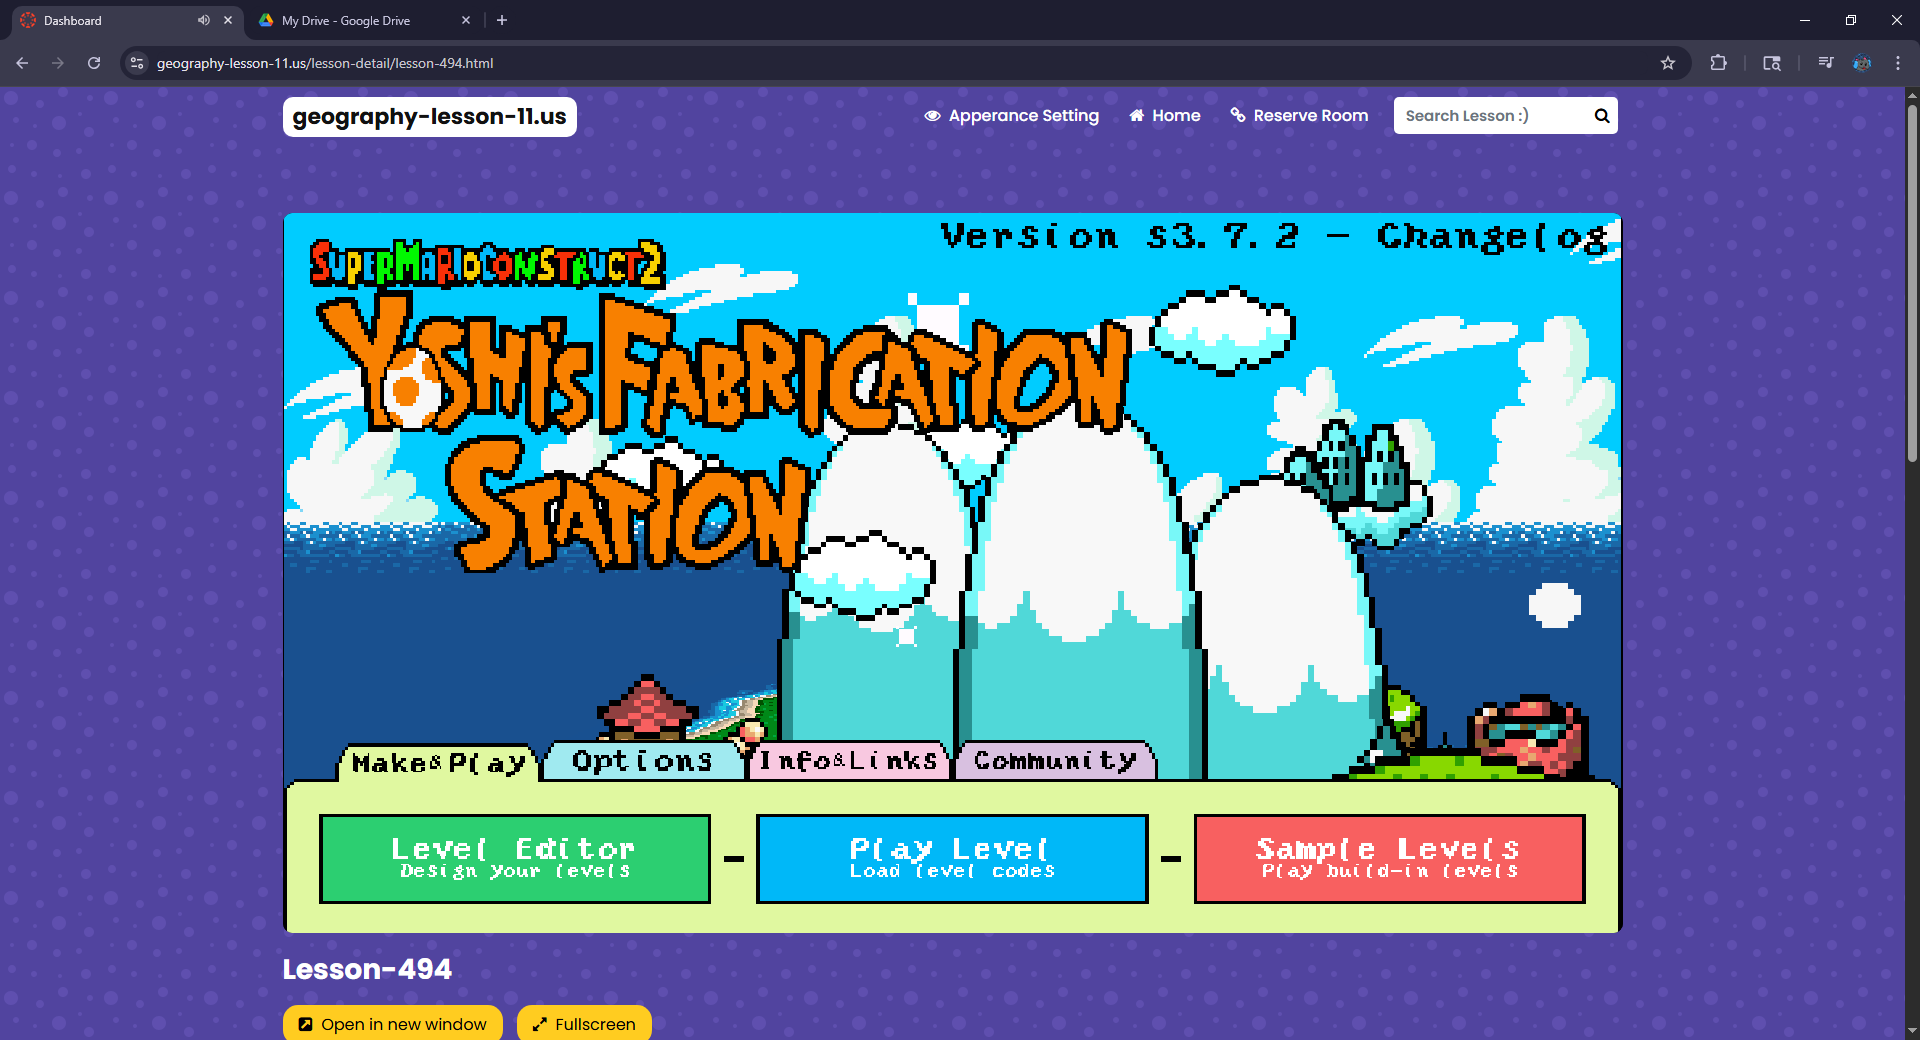Image resolution: width=1920 pixels, height=1040 pixels.
Task: Click the Level Editor green button
Action: pos(515,859)
